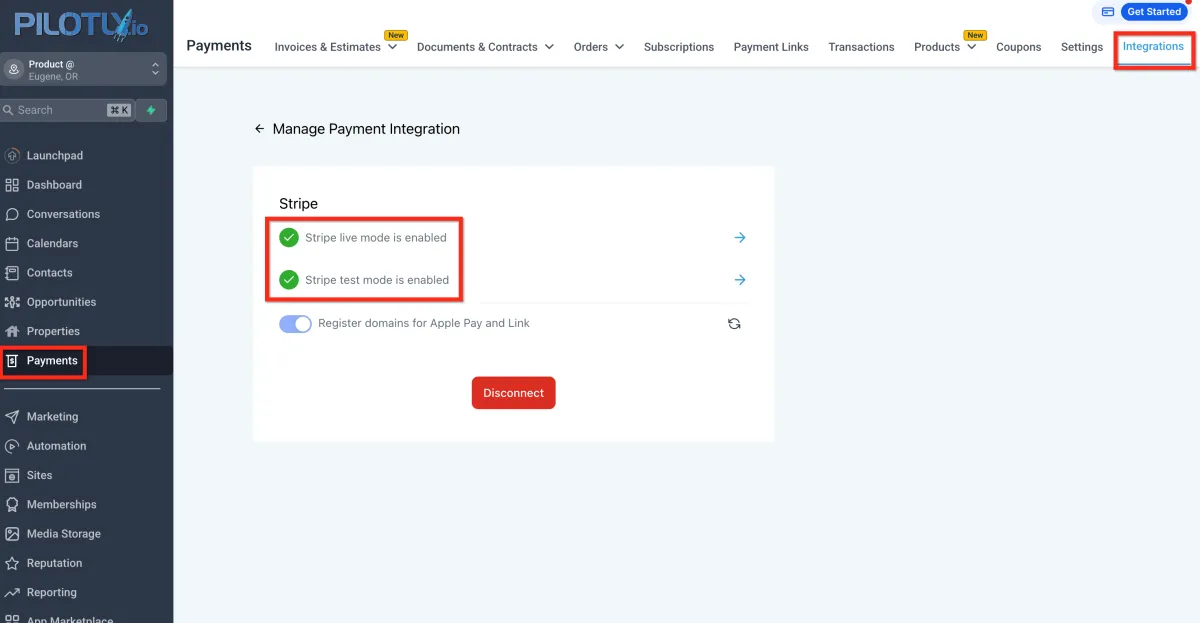Click the refresh icon for domain registration
Image resolution: width=1200 pixels, height=623 pixels.
(x=734, y=324)
